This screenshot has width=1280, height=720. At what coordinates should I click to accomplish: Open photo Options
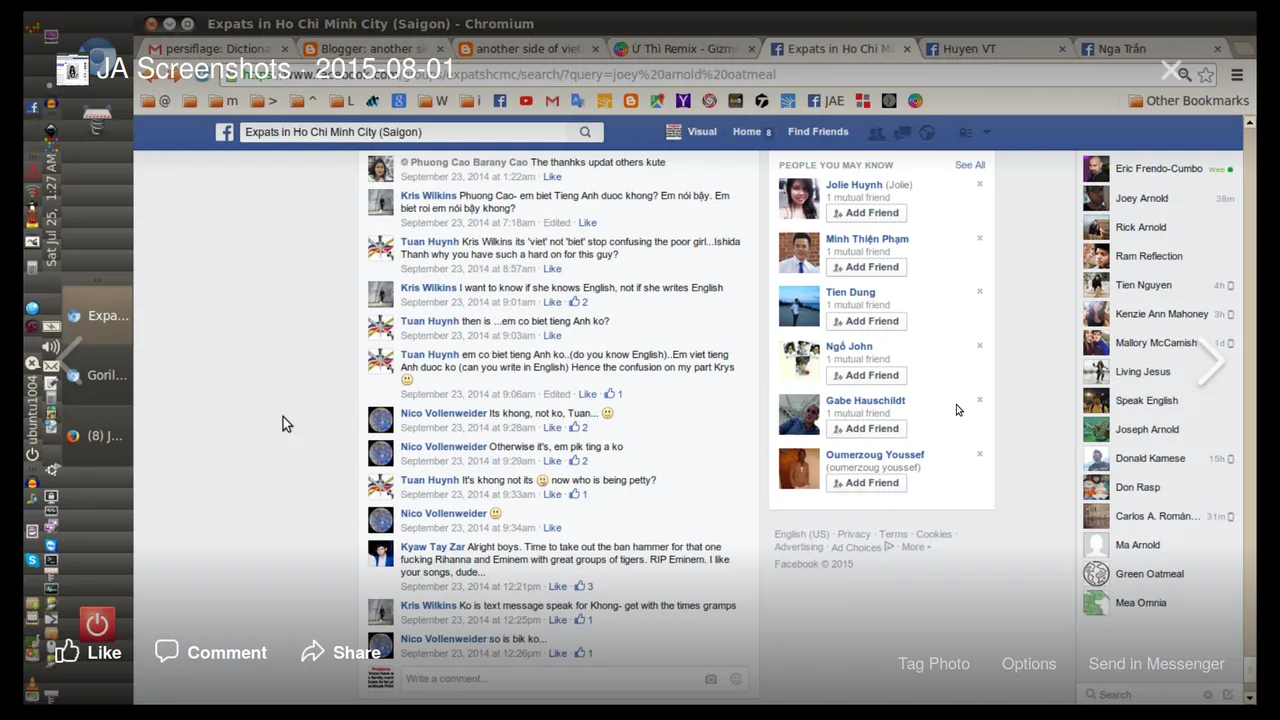pos(1029,664)
